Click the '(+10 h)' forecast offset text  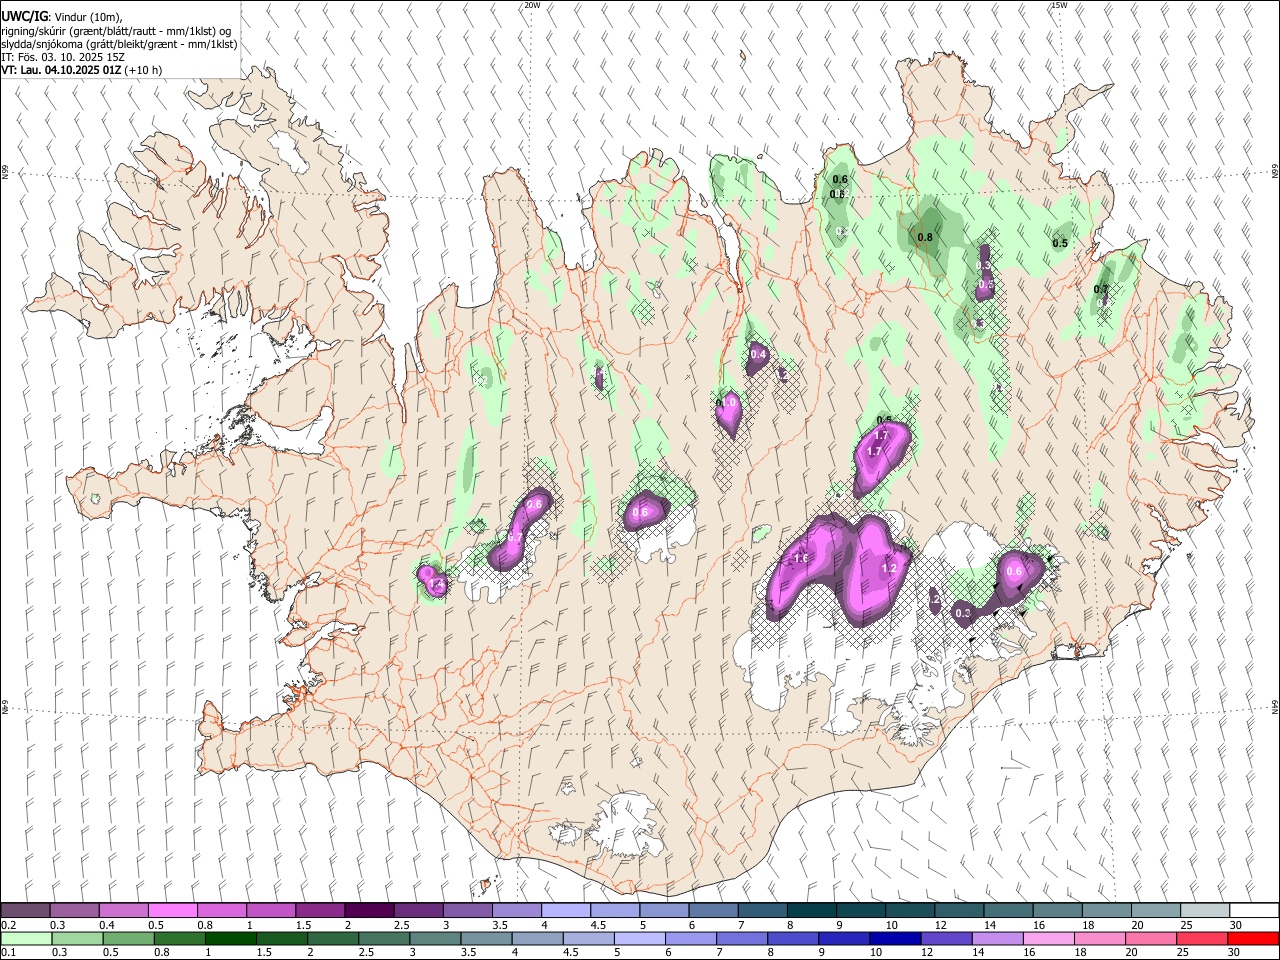144,70
